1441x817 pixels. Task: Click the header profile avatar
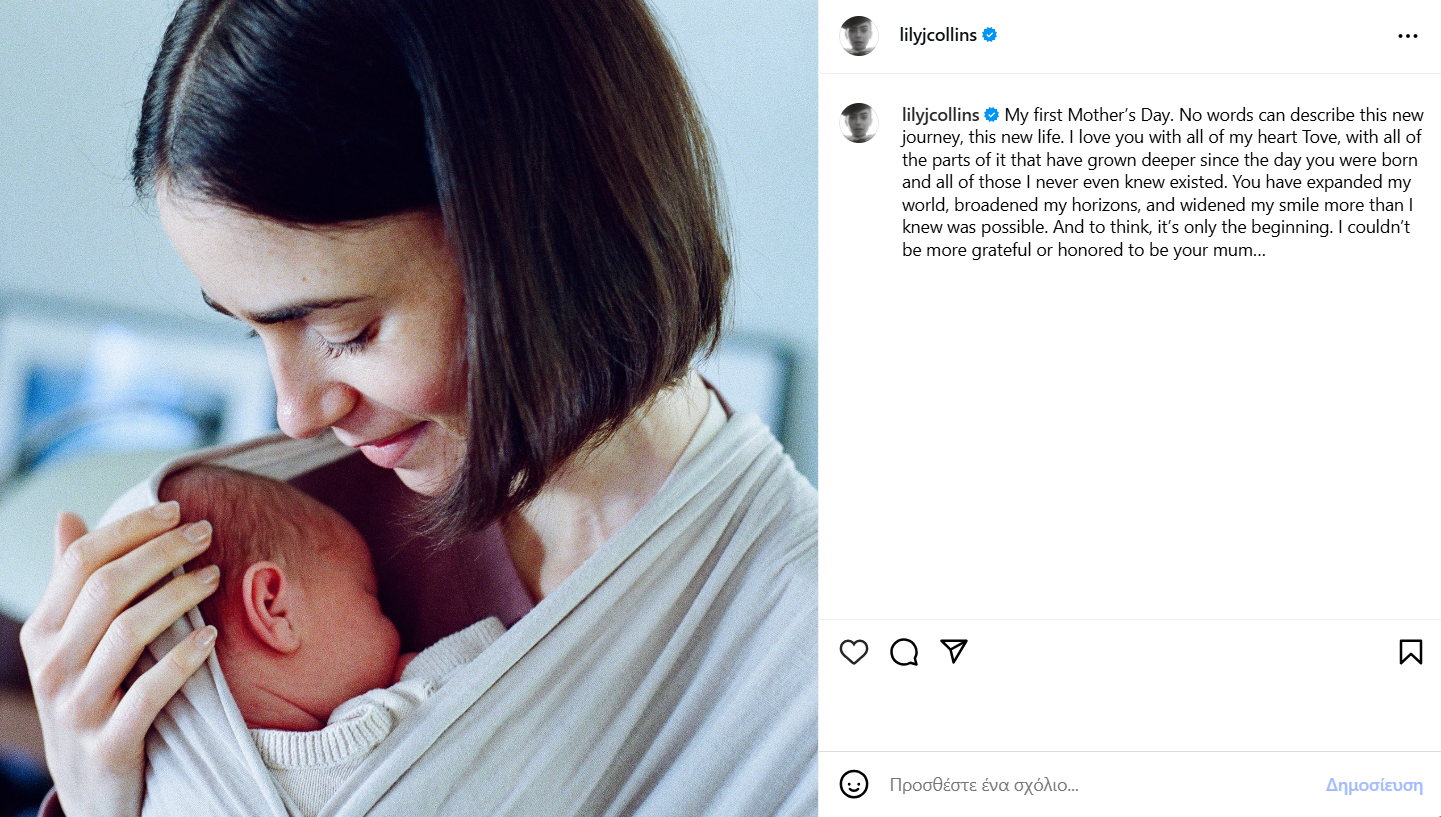859,36
